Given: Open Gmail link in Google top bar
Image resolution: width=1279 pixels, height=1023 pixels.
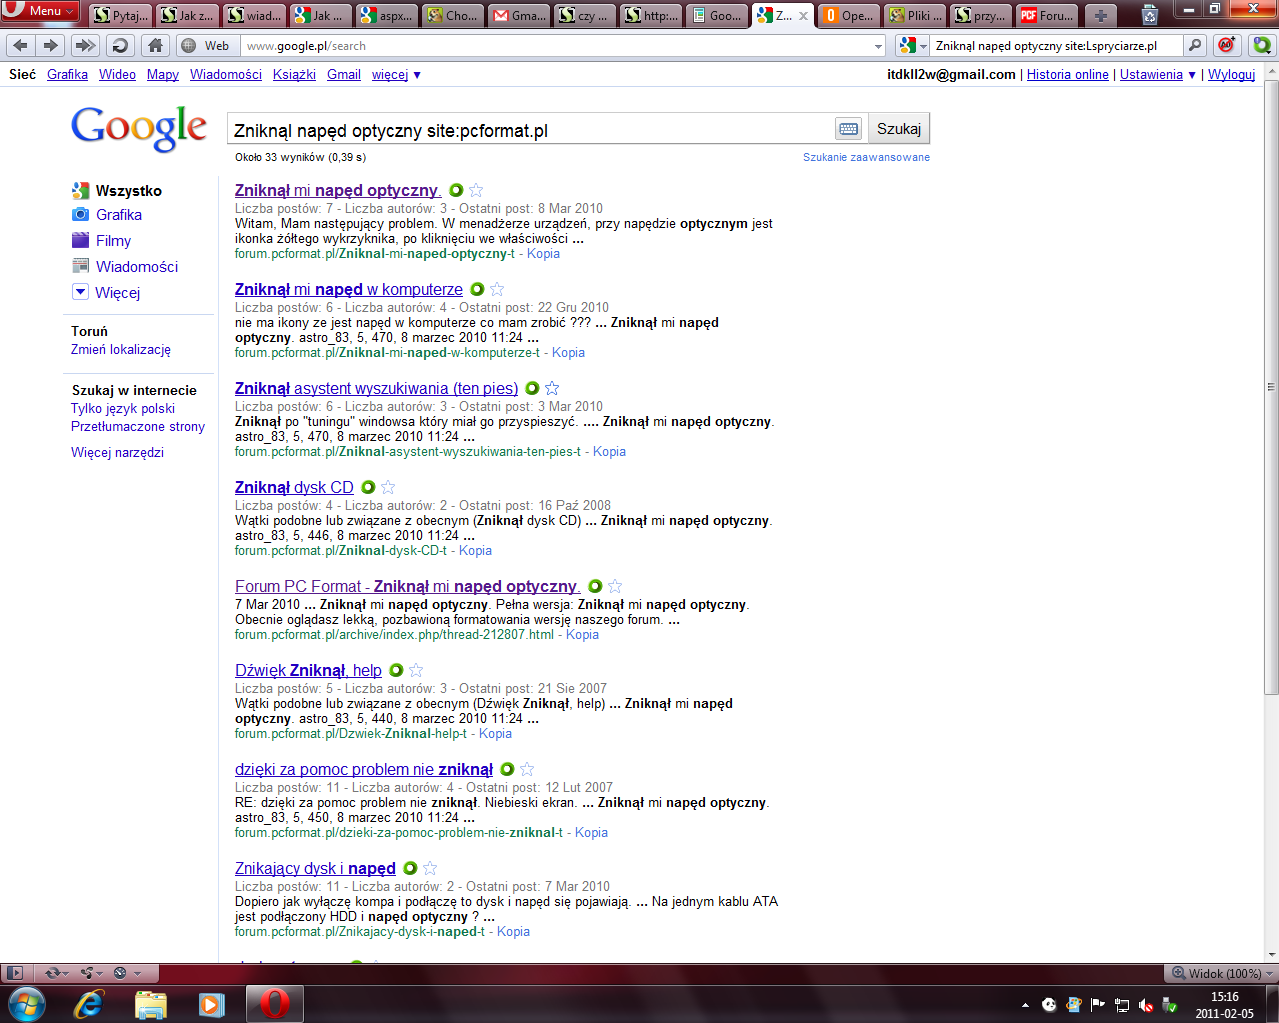Looking at the screenshot, I should pos(344,75).
